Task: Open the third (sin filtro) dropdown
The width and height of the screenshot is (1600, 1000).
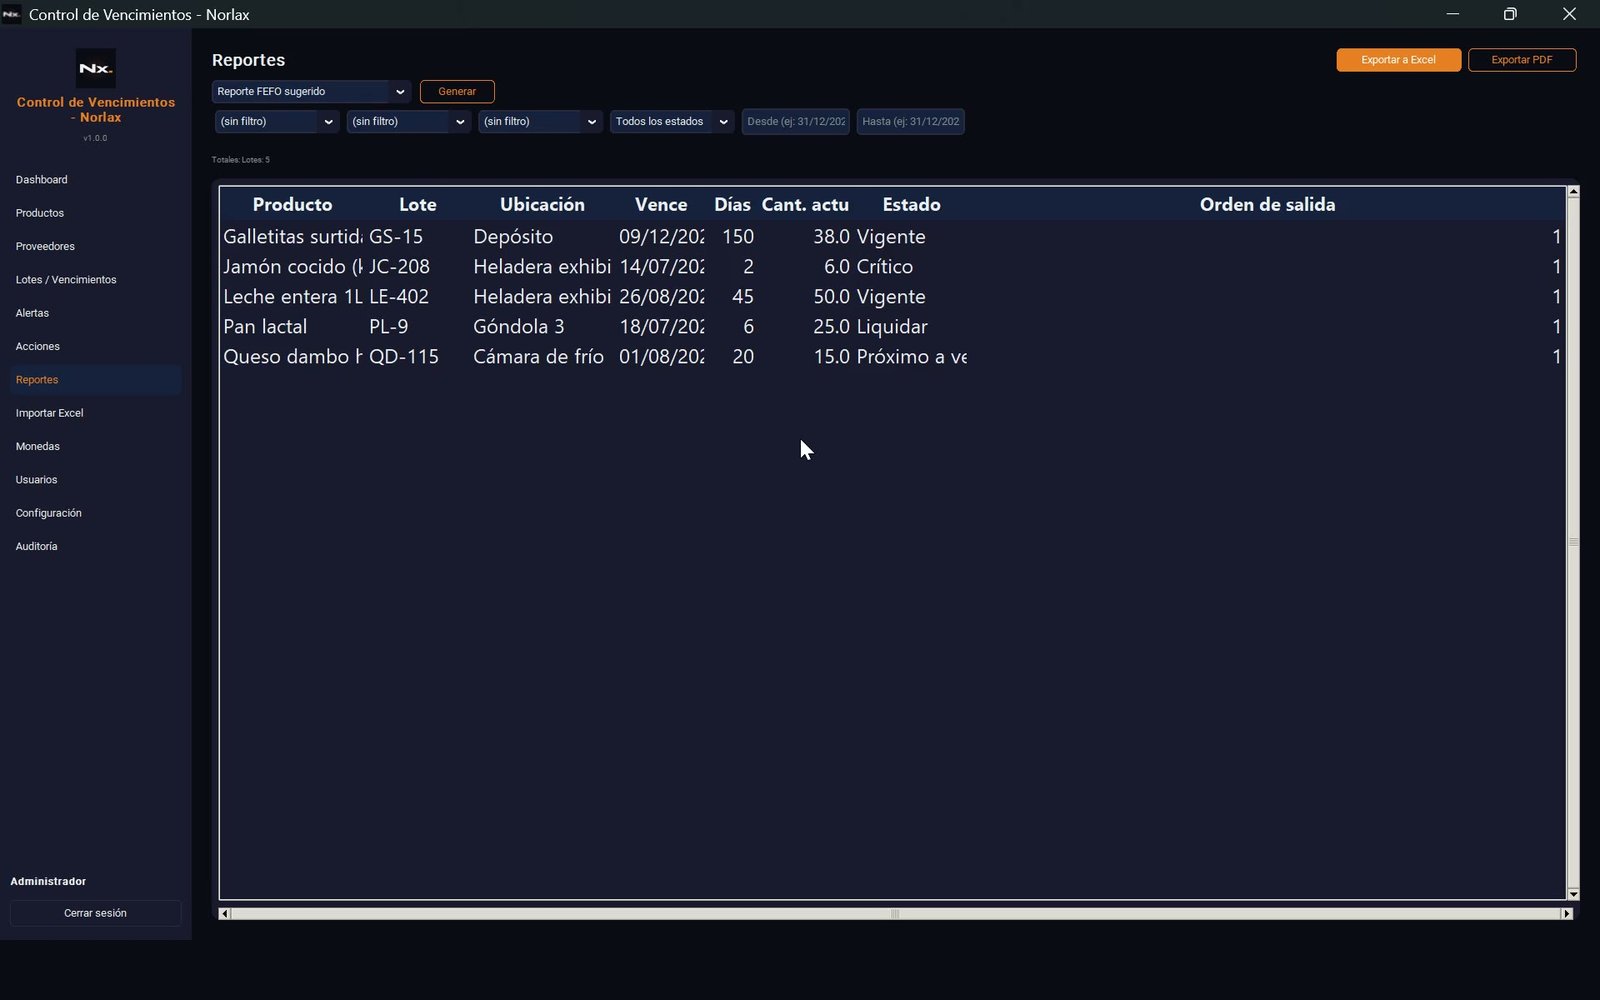Action: (x=541, y=121)
